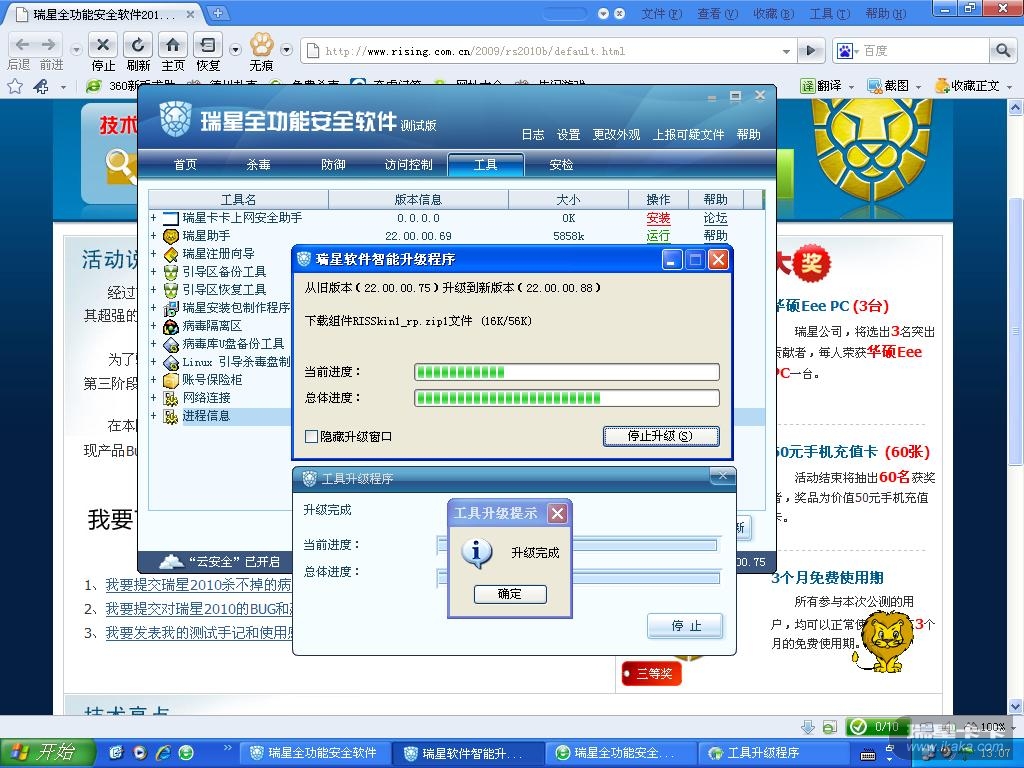Click the paw traceless browsing icon
This screenshot has width=1024, height=768.
pos(261,44)
